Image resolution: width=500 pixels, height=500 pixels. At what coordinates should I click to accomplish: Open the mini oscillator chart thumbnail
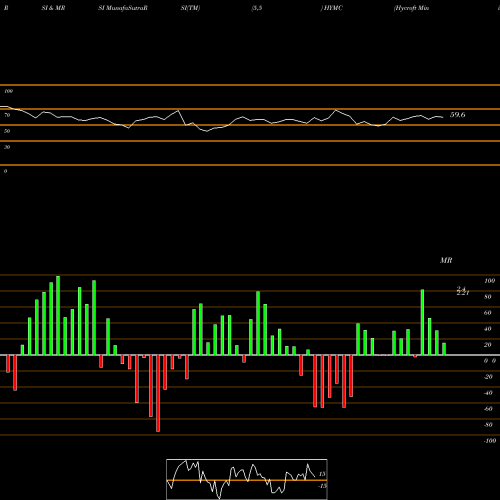247,479
